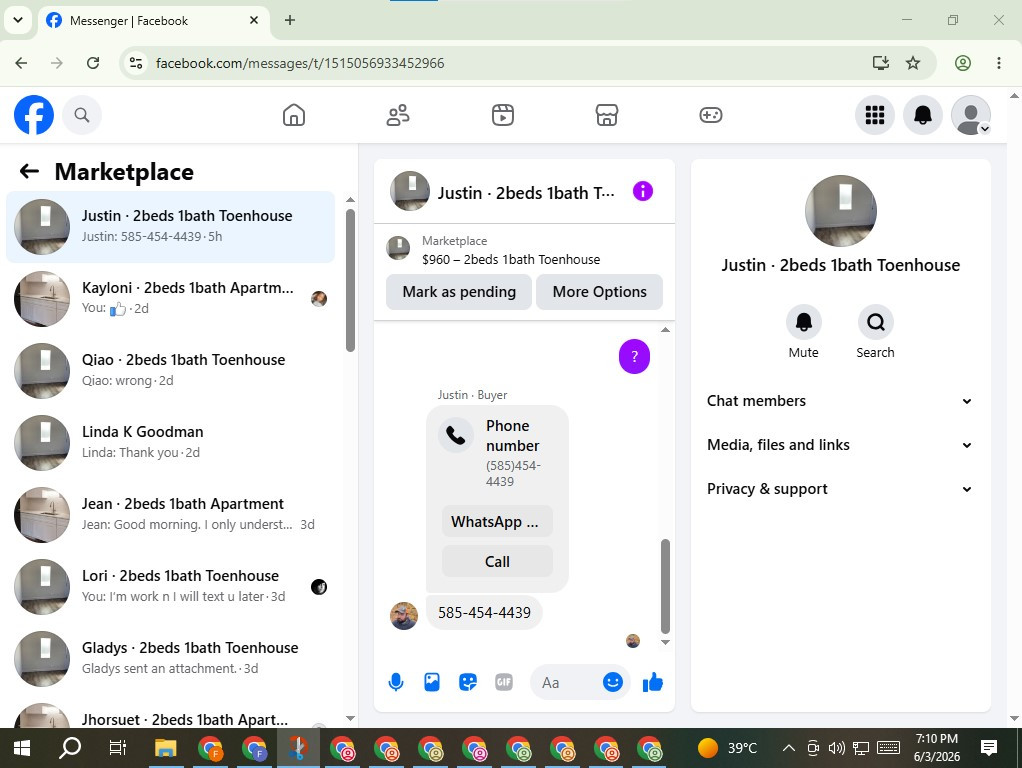1022x768 pixels.
Task: Bookmark this page with the star icon
Action: click(912, 63)
